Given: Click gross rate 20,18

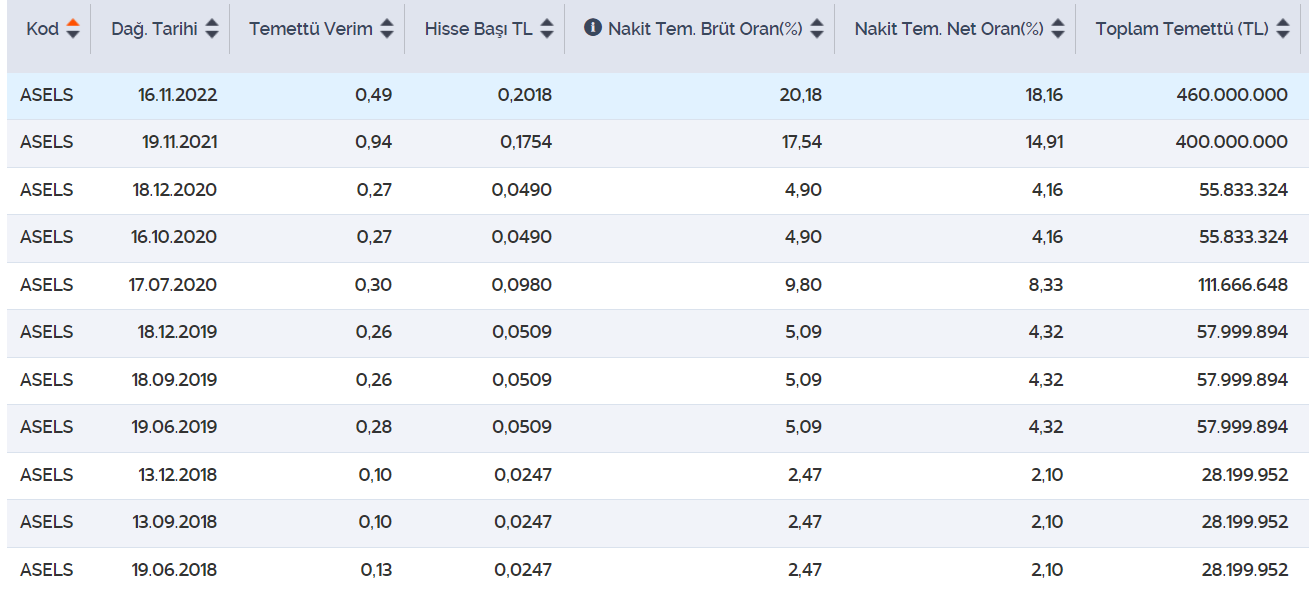Looking at the screenshot, I should click(800, 95).
